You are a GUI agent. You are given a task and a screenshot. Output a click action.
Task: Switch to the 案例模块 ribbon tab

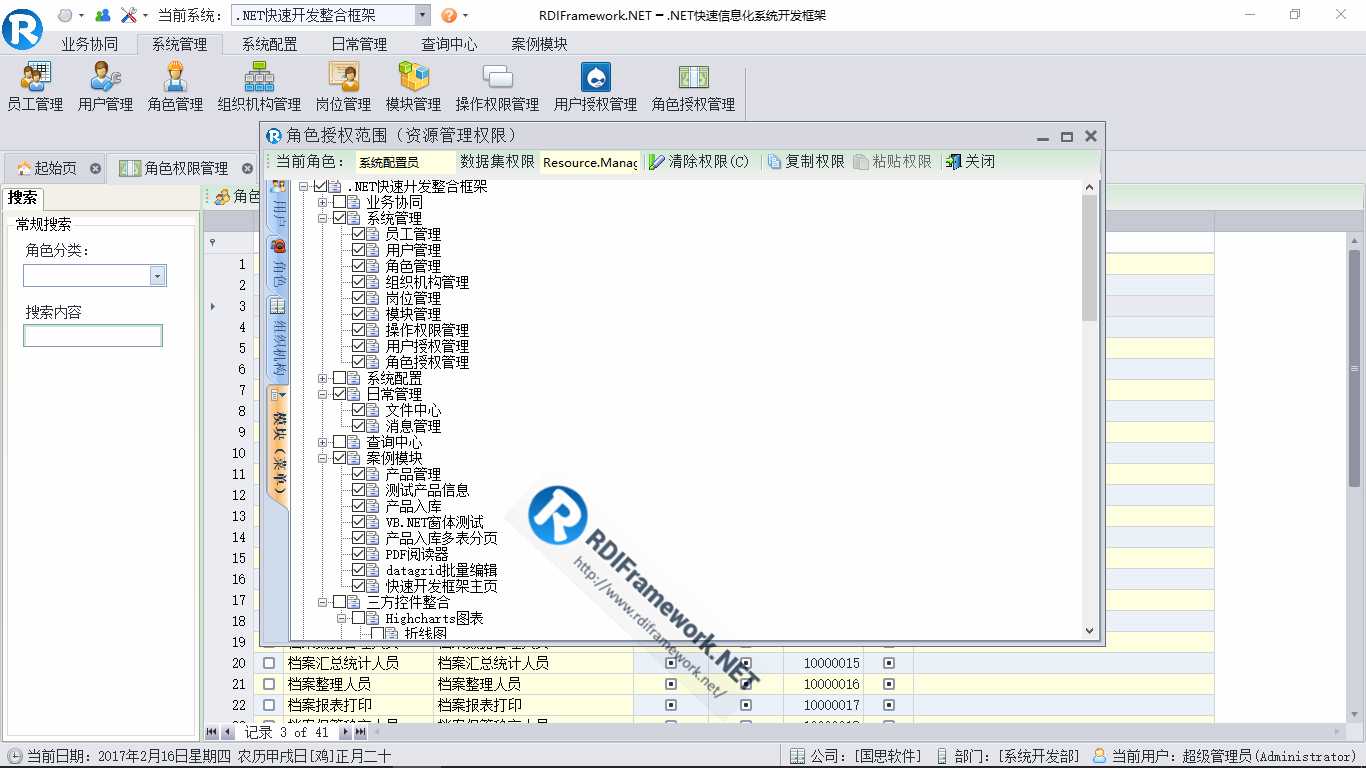[539, 44]
